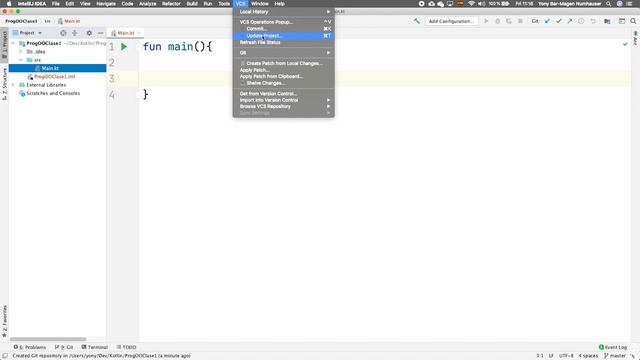Select Scratches and Consoles in tree
Screen dimensions: 640x360
click(x=53, y=93)
